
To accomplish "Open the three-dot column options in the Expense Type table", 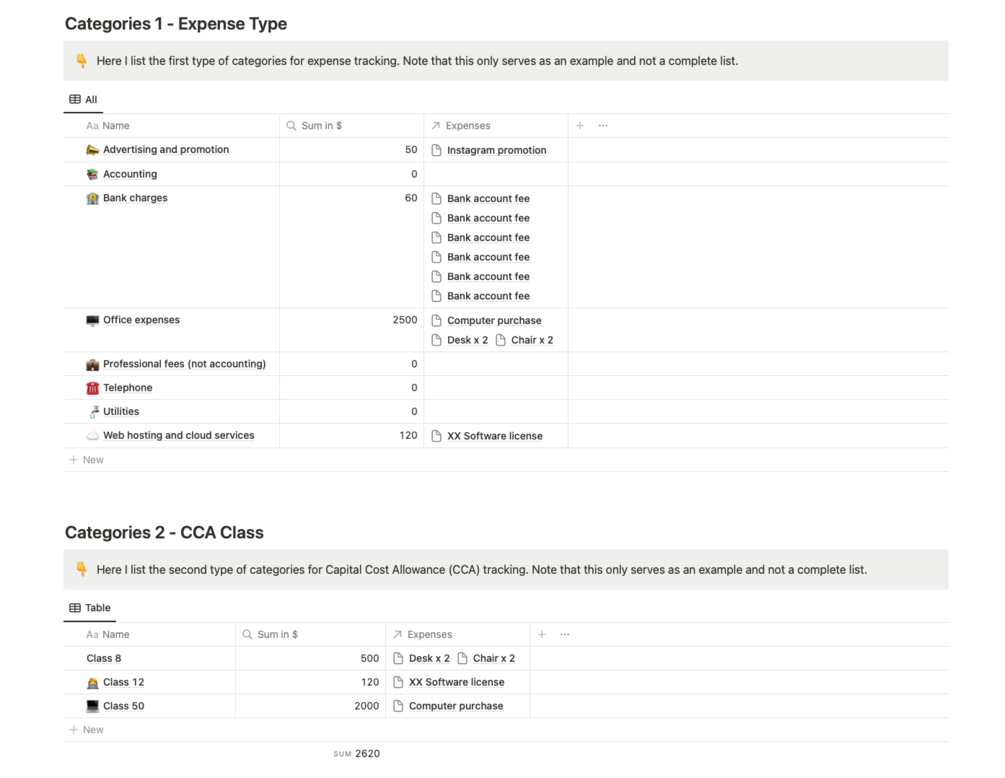I will 603,126.
